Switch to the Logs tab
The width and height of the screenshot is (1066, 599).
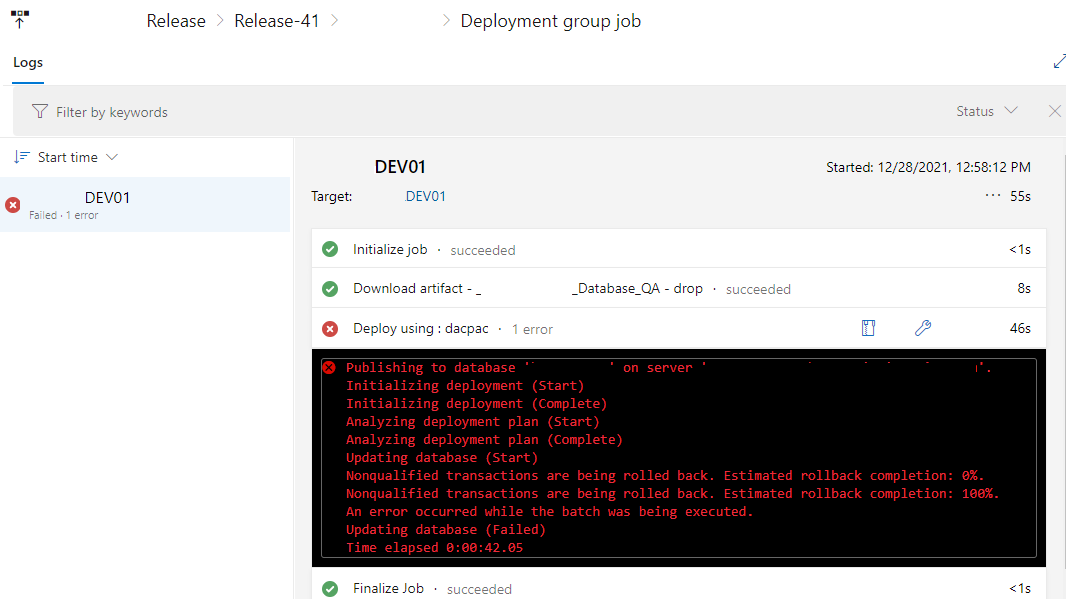click(27, 62)
